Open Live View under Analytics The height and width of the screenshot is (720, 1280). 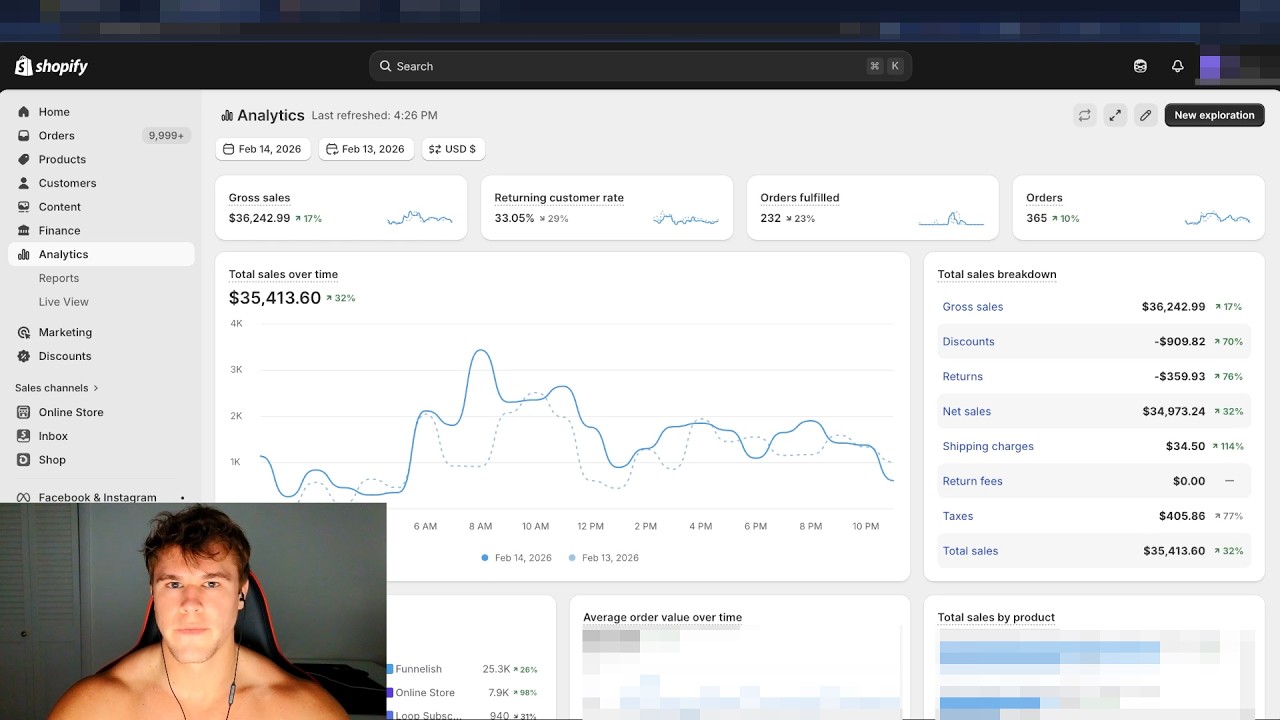(64, 302)
